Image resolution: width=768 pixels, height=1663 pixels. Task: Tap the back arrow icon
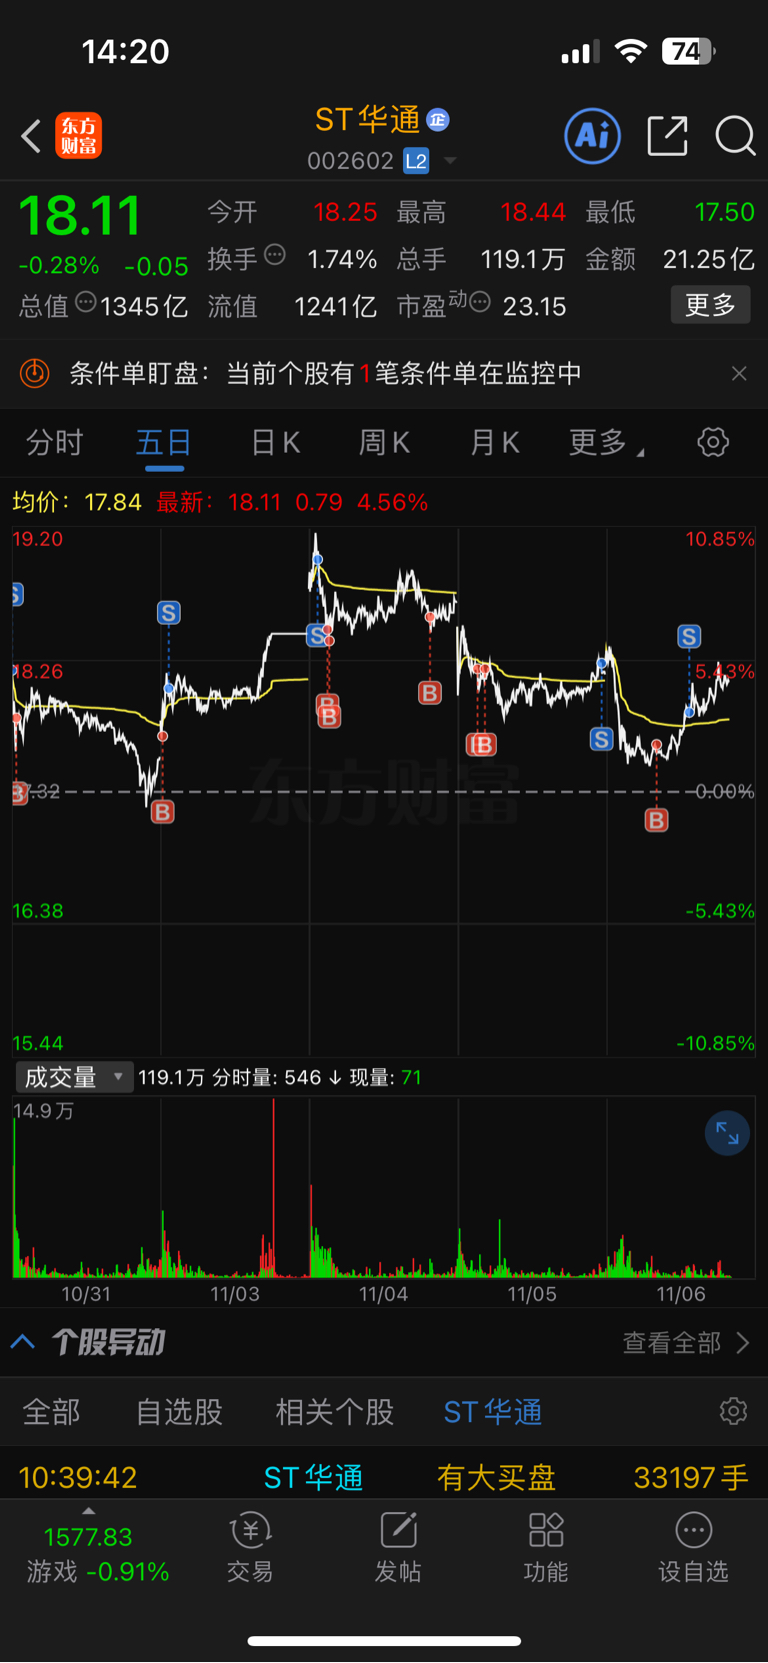(31, 136)
